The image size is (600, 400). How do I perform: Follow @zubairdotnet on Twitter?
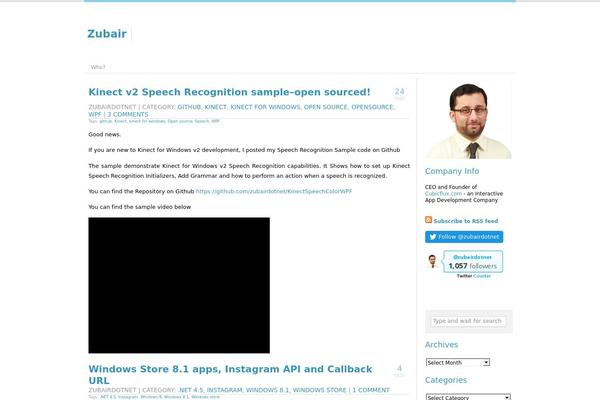pyautogui.click(x=464, y=237)
